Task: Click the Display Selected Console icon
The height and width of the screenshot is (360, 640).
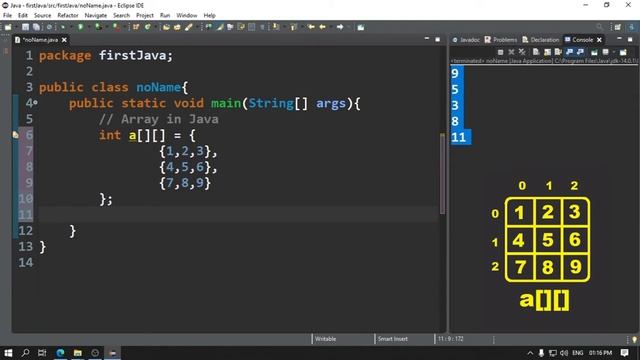Action: click(x=606, y=52)
